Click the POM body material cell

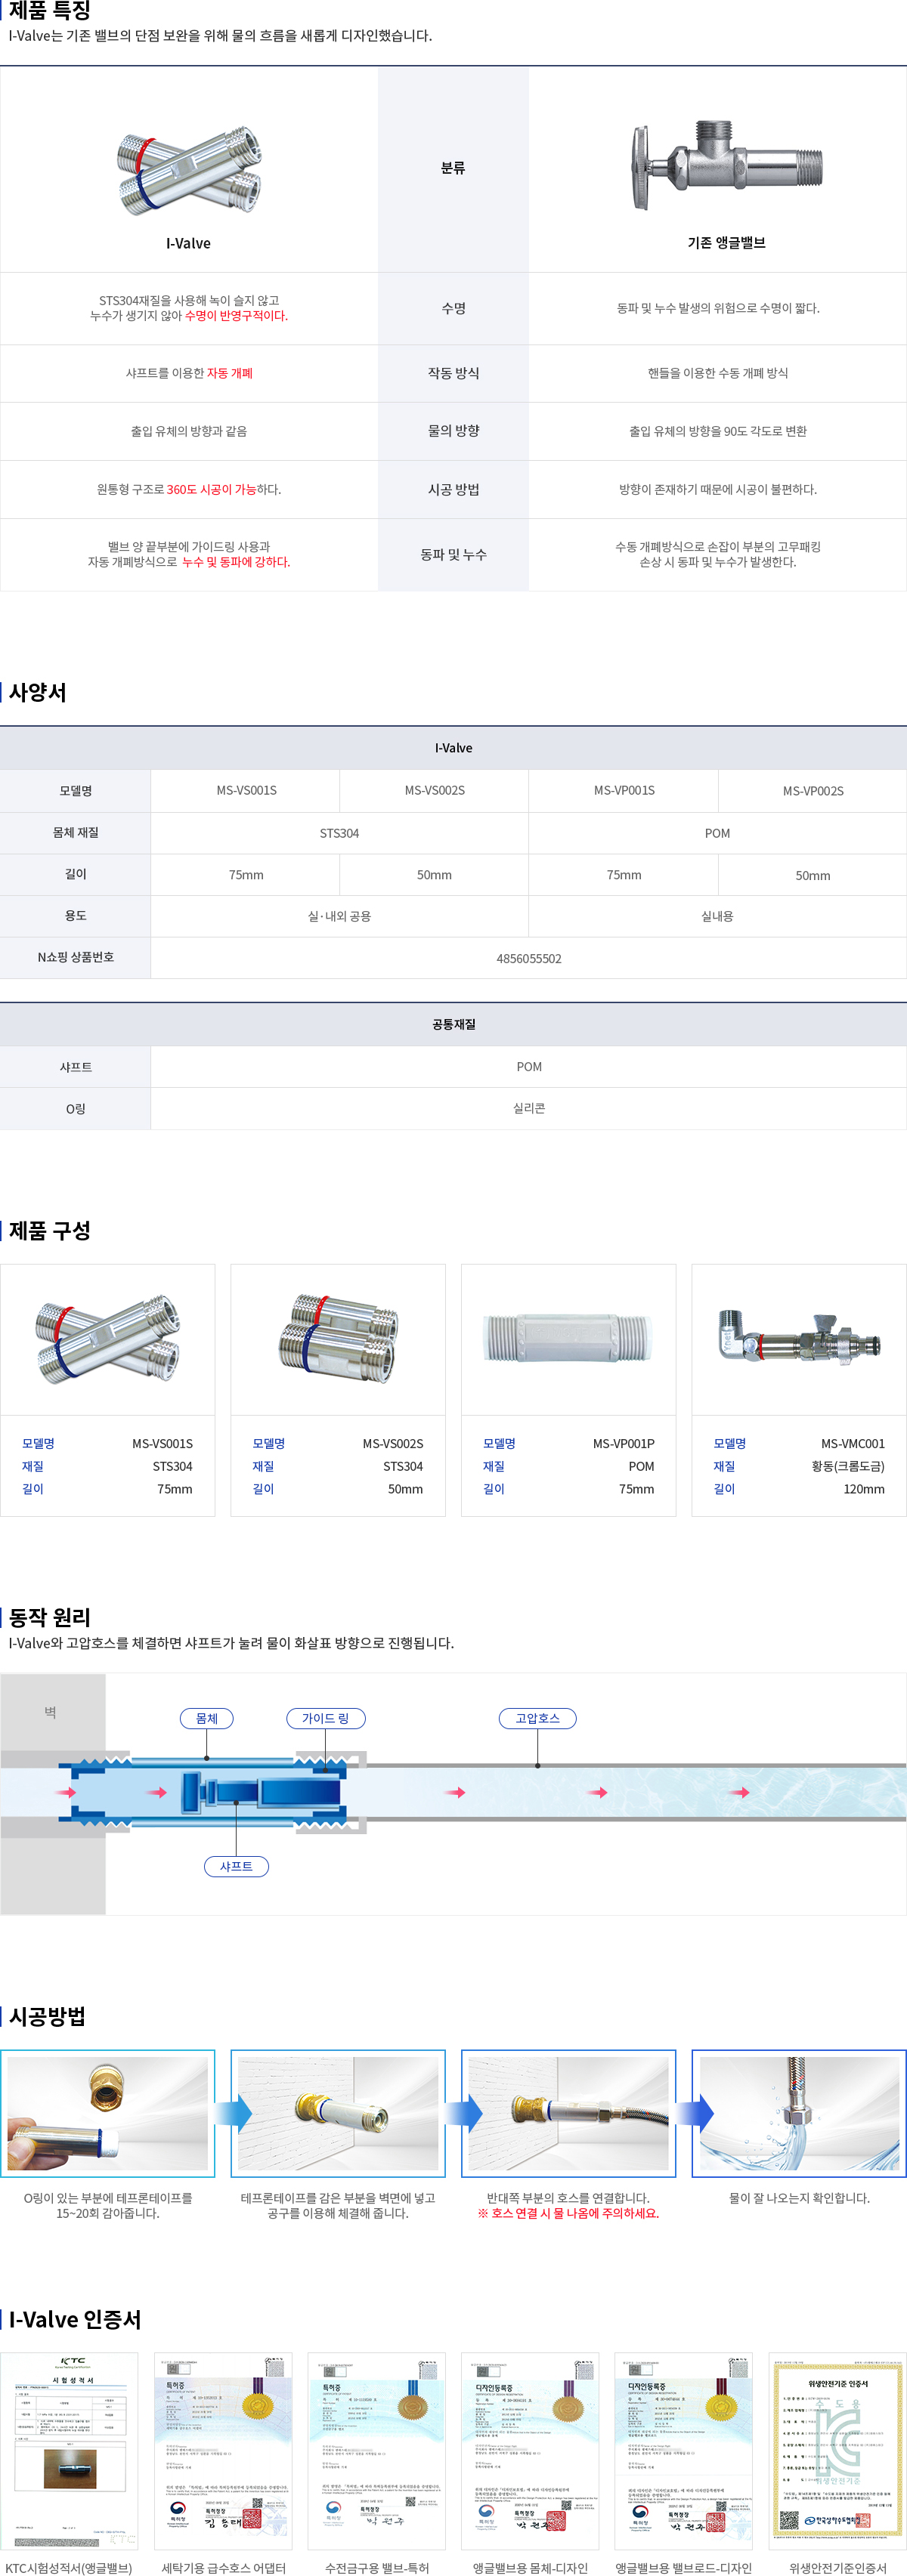pos(718,833)
